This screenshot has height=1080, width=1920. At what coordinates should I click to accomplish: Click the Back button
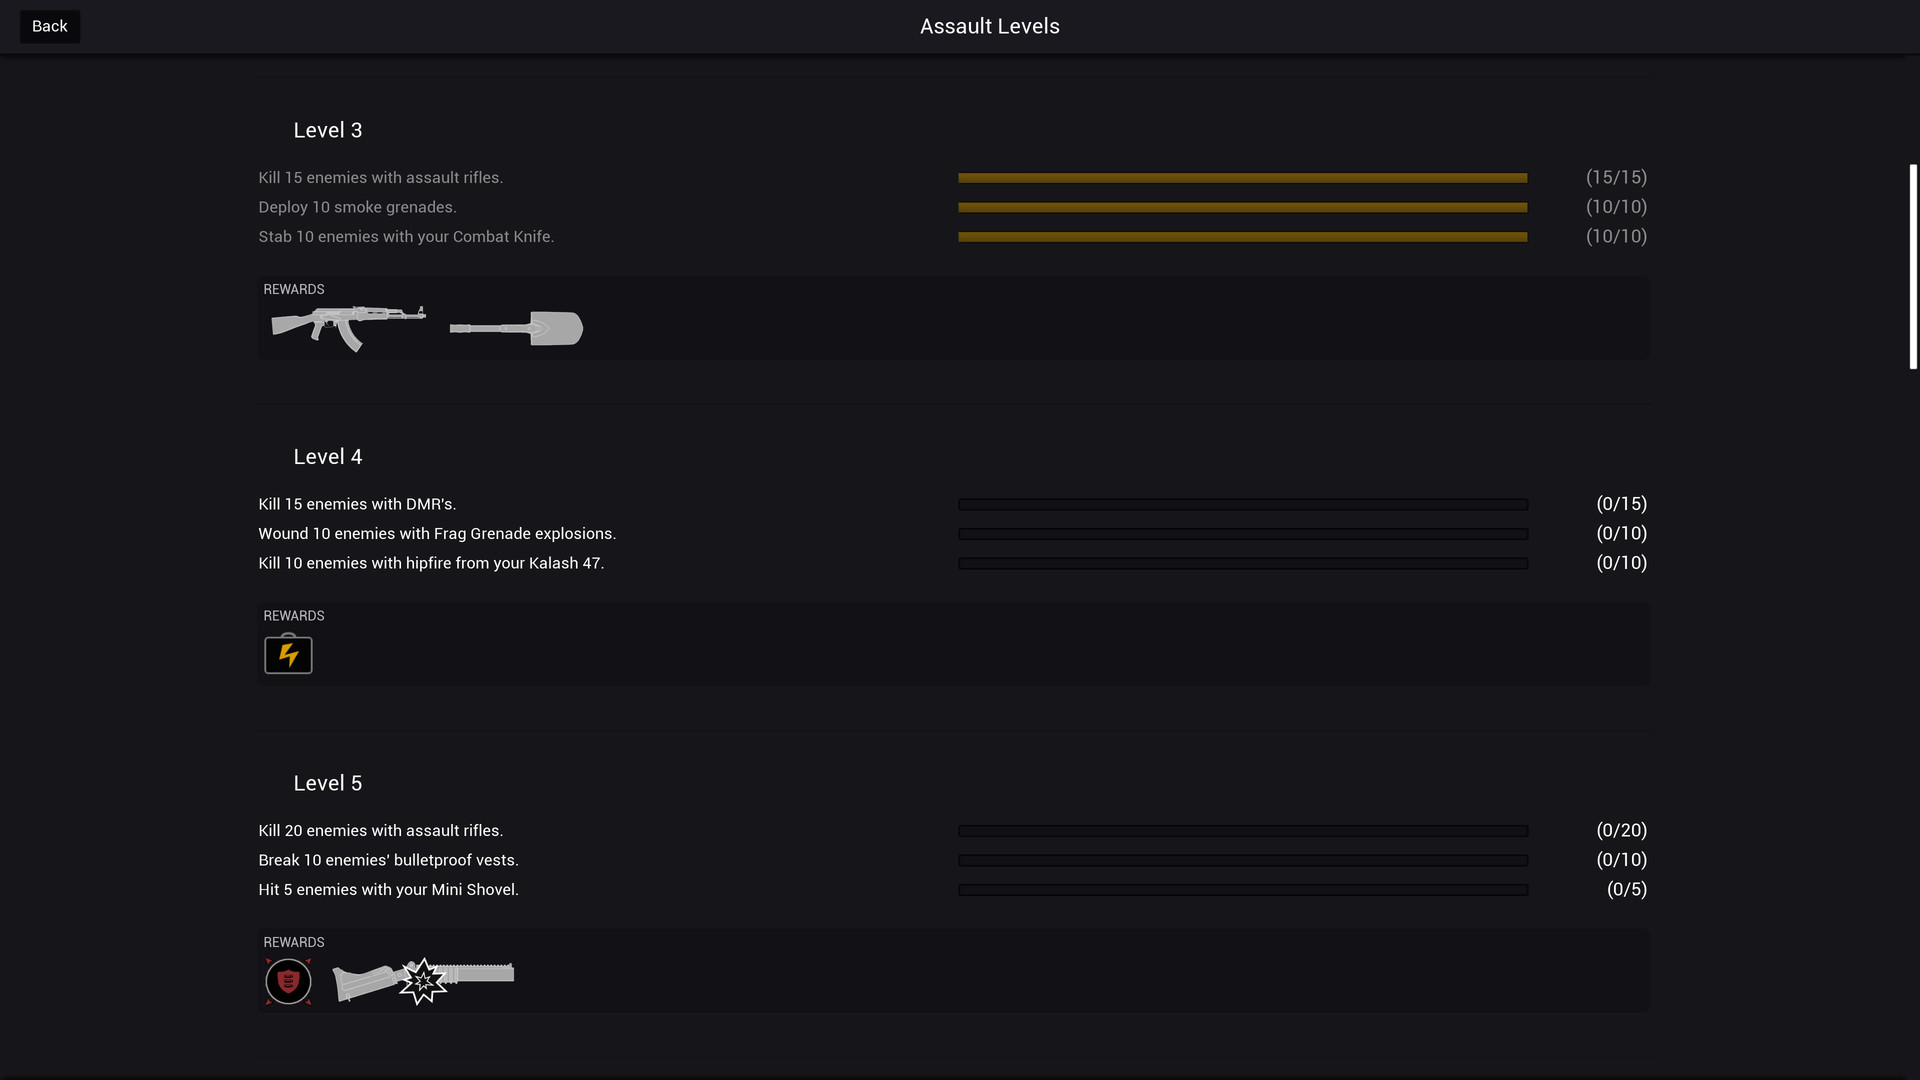[49, 26]
